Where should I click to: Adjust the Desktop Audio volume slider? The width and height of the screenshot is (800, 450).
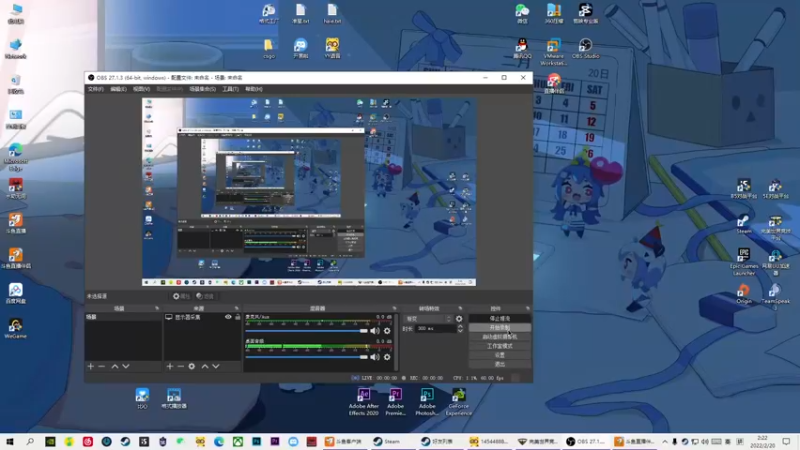click(x=307, y=357)
